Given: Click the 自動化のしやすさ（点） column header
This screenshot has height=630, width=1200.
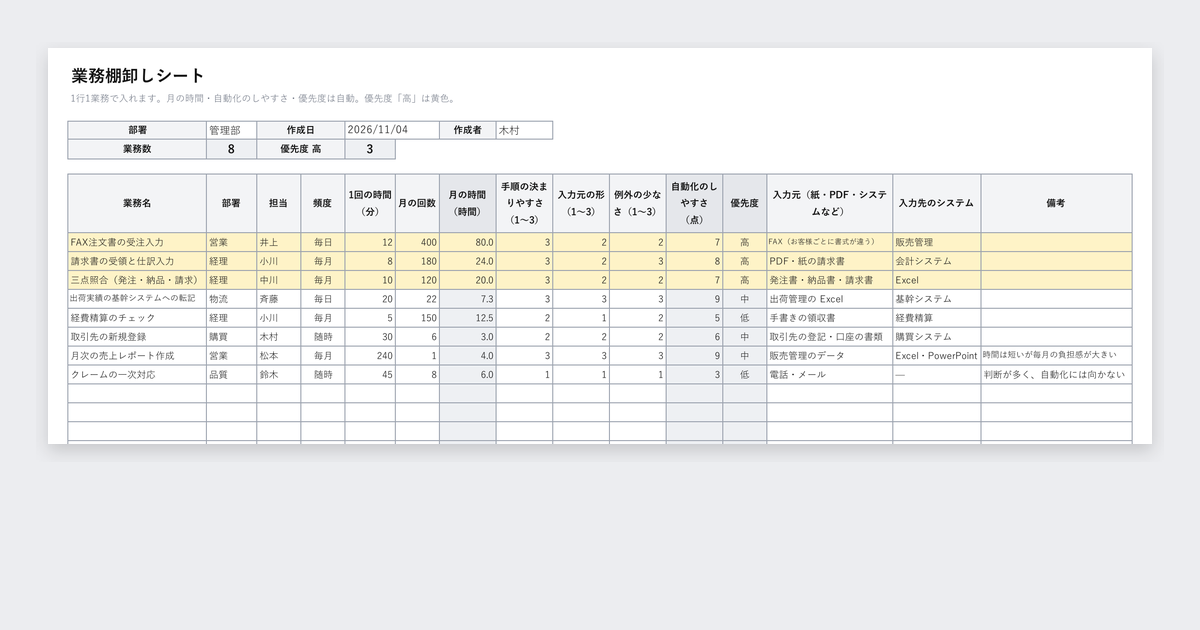Looking at the screenshot, I should tap(694, 203).
